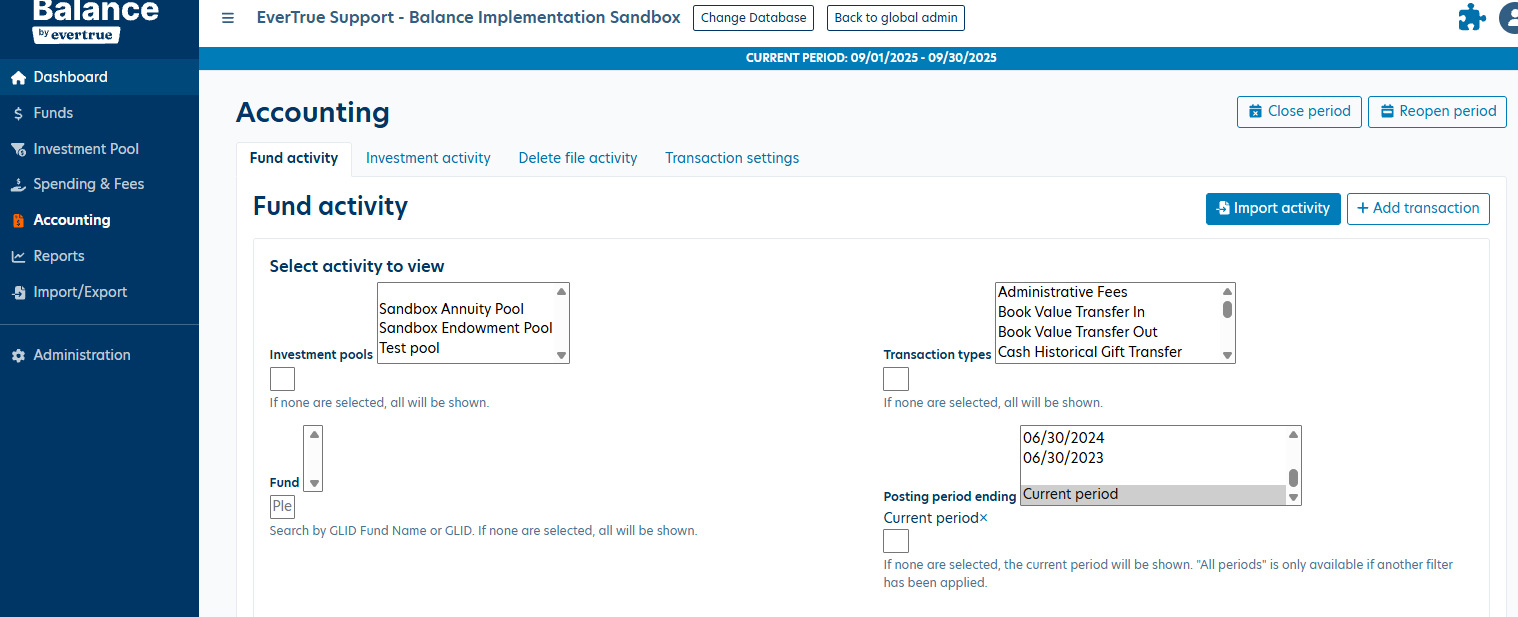Open Import/Export via its file icon
1518x617 pixels.
click(18, 293)
